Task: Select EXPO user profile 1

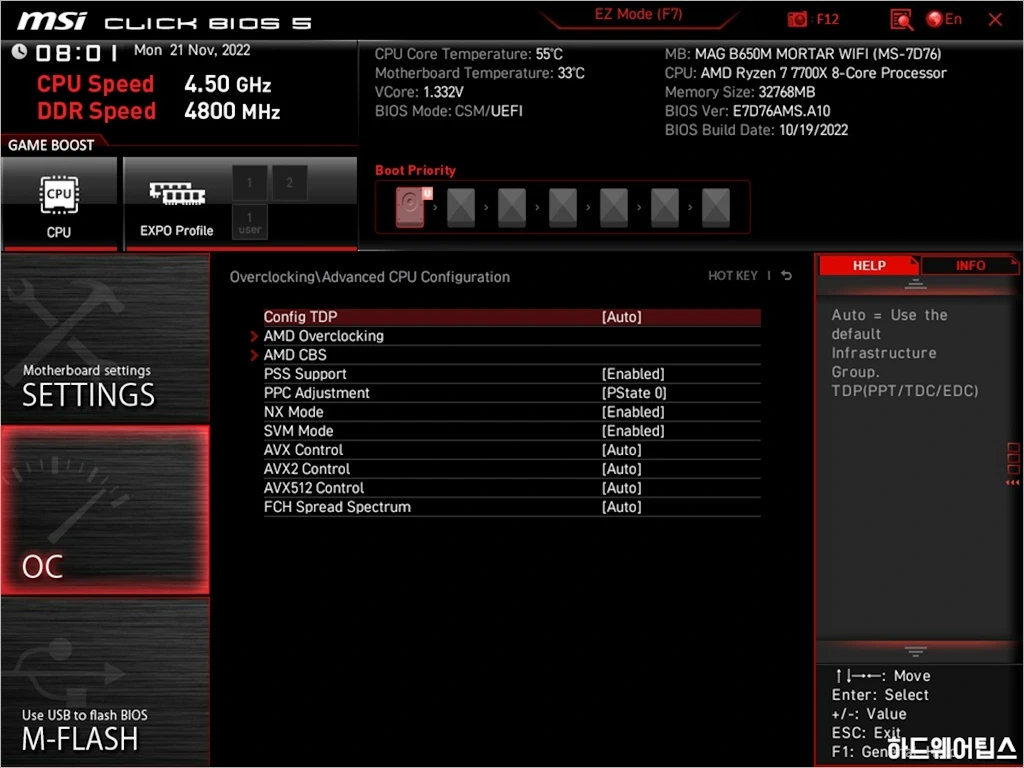Action: click(x=249, y=222)
